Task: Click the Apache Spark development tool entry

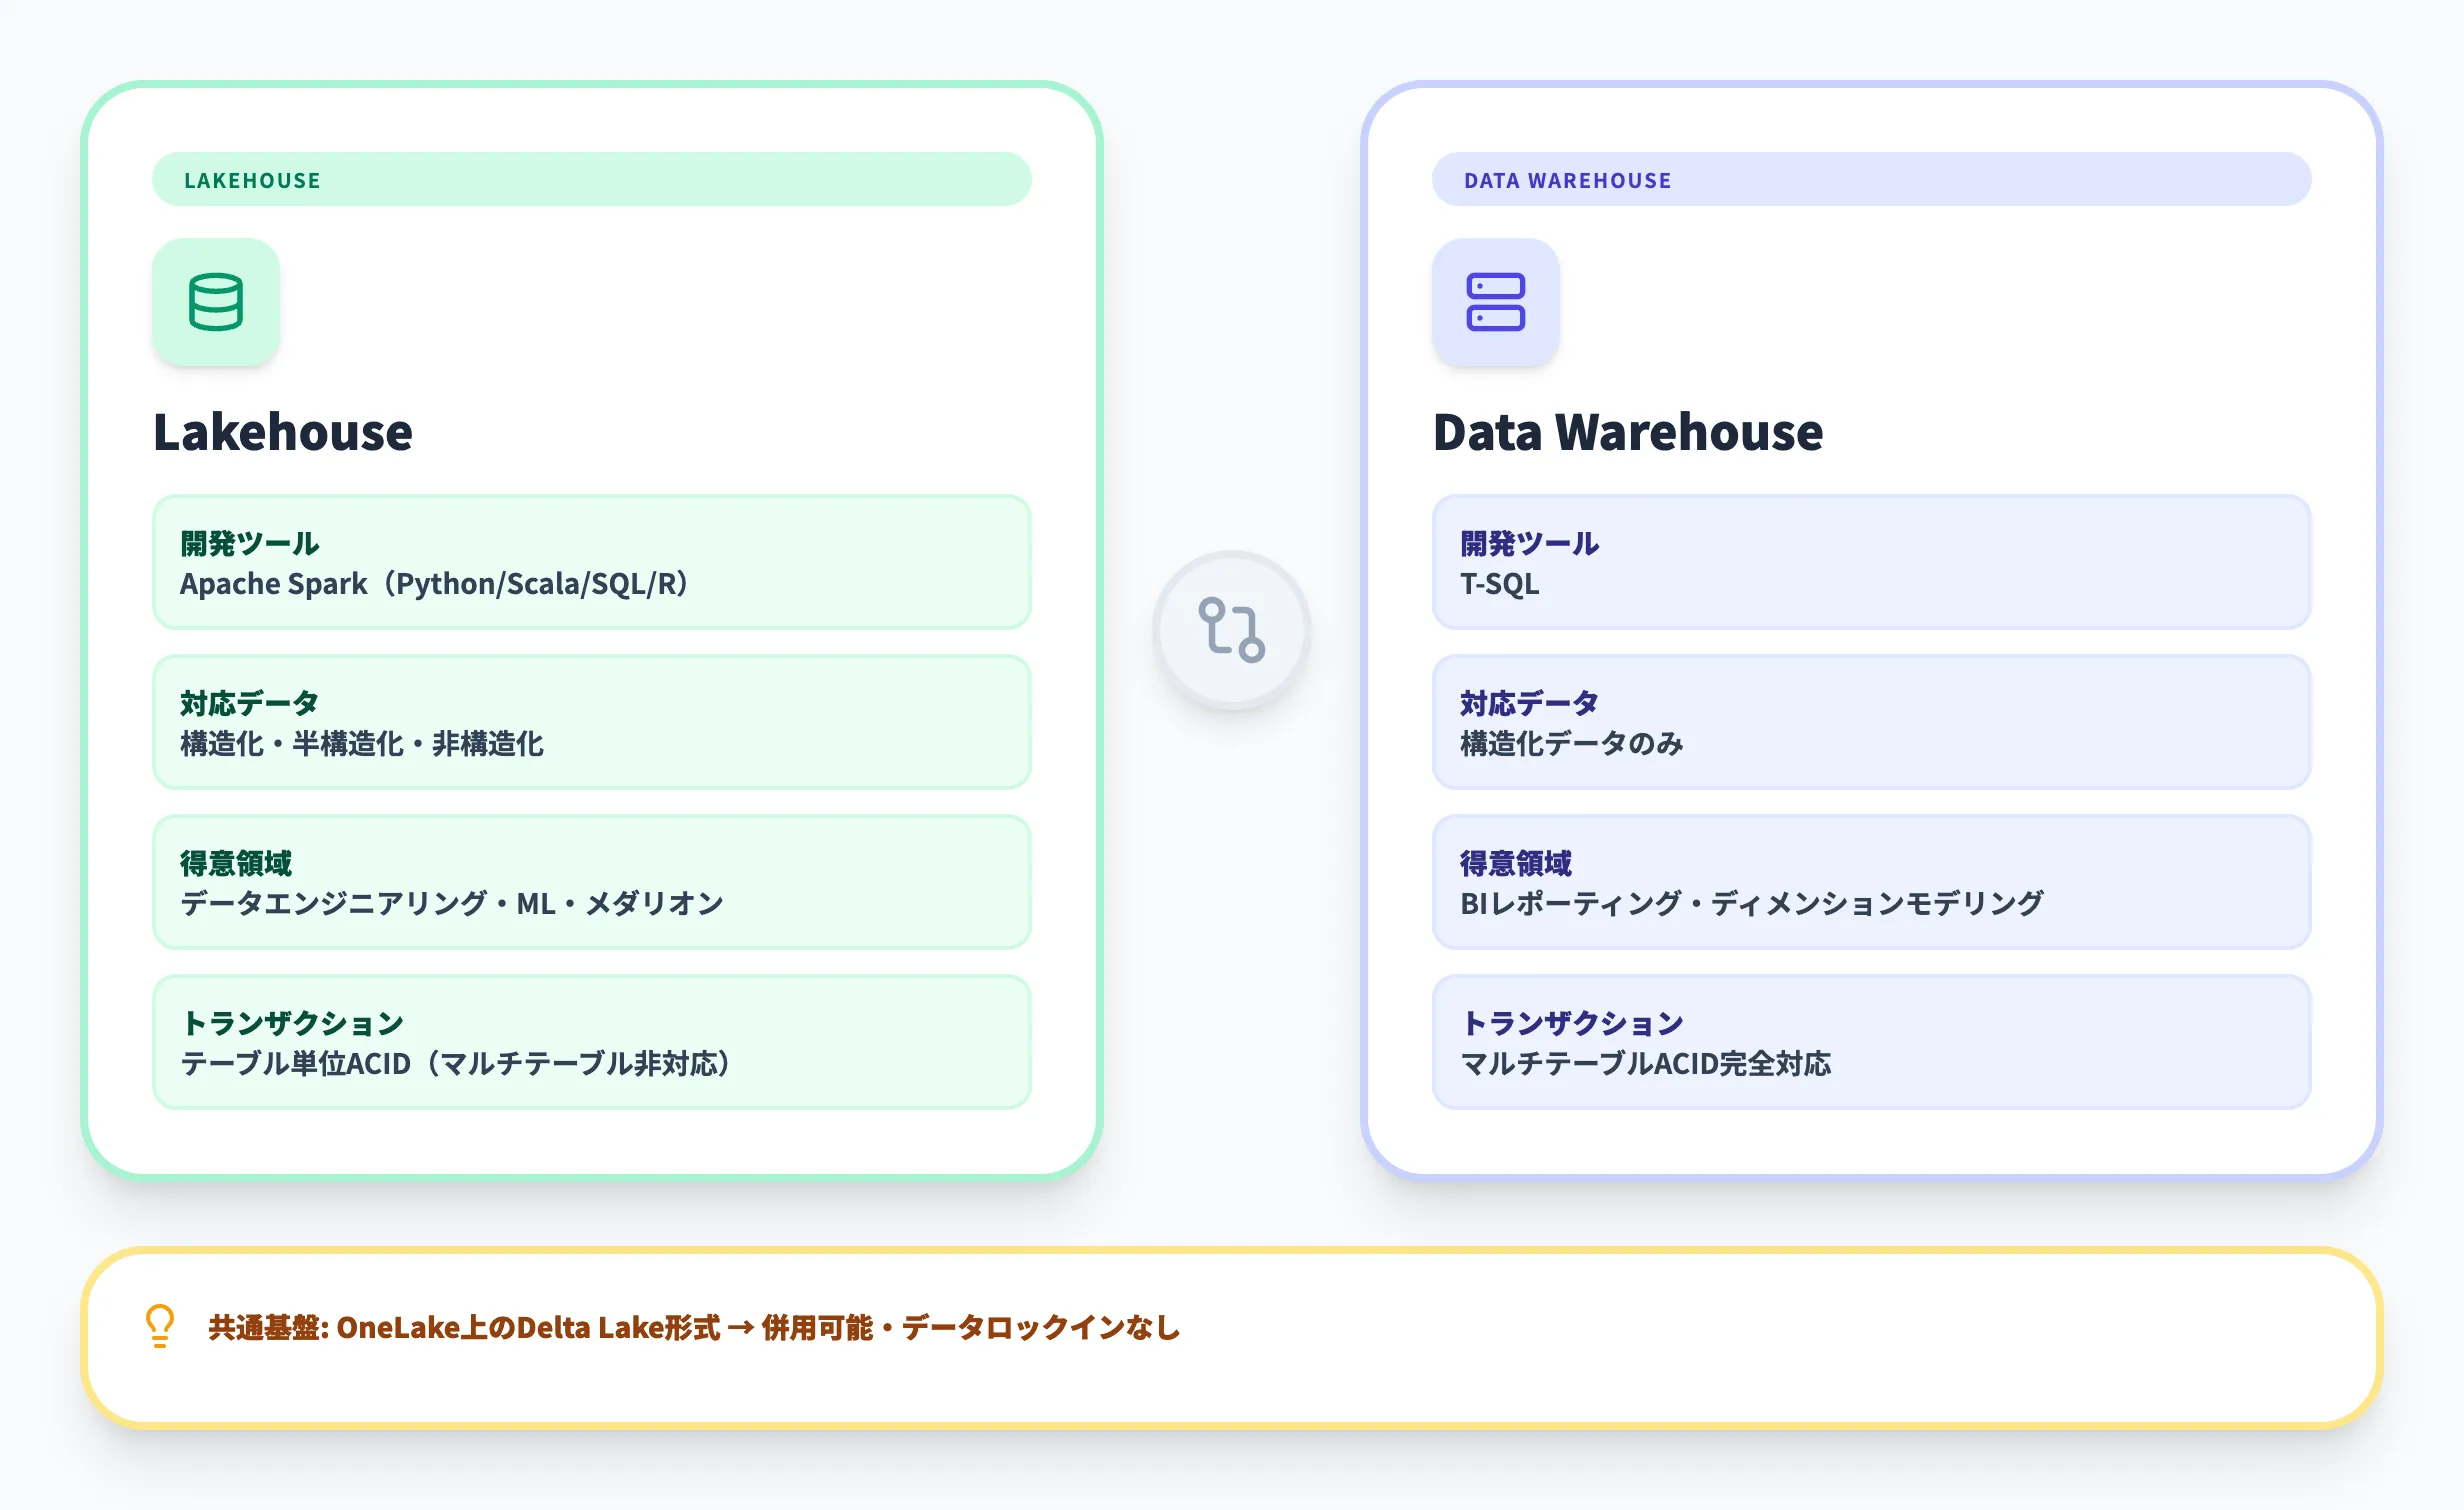Action: (432, 583)
